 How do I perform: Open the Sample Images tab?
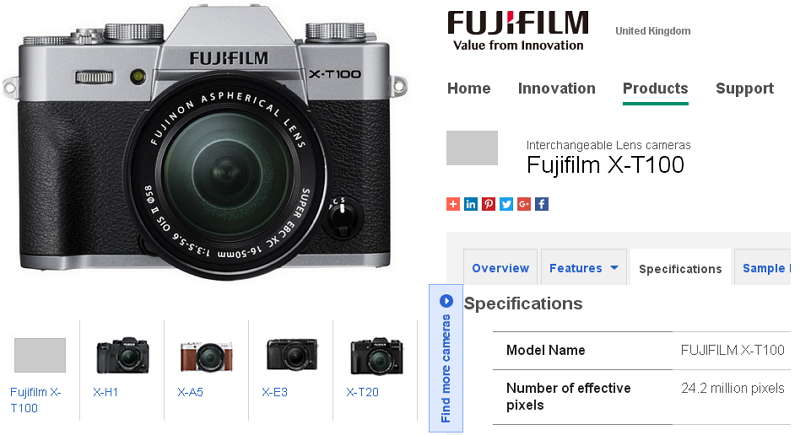tap(764, 268)
